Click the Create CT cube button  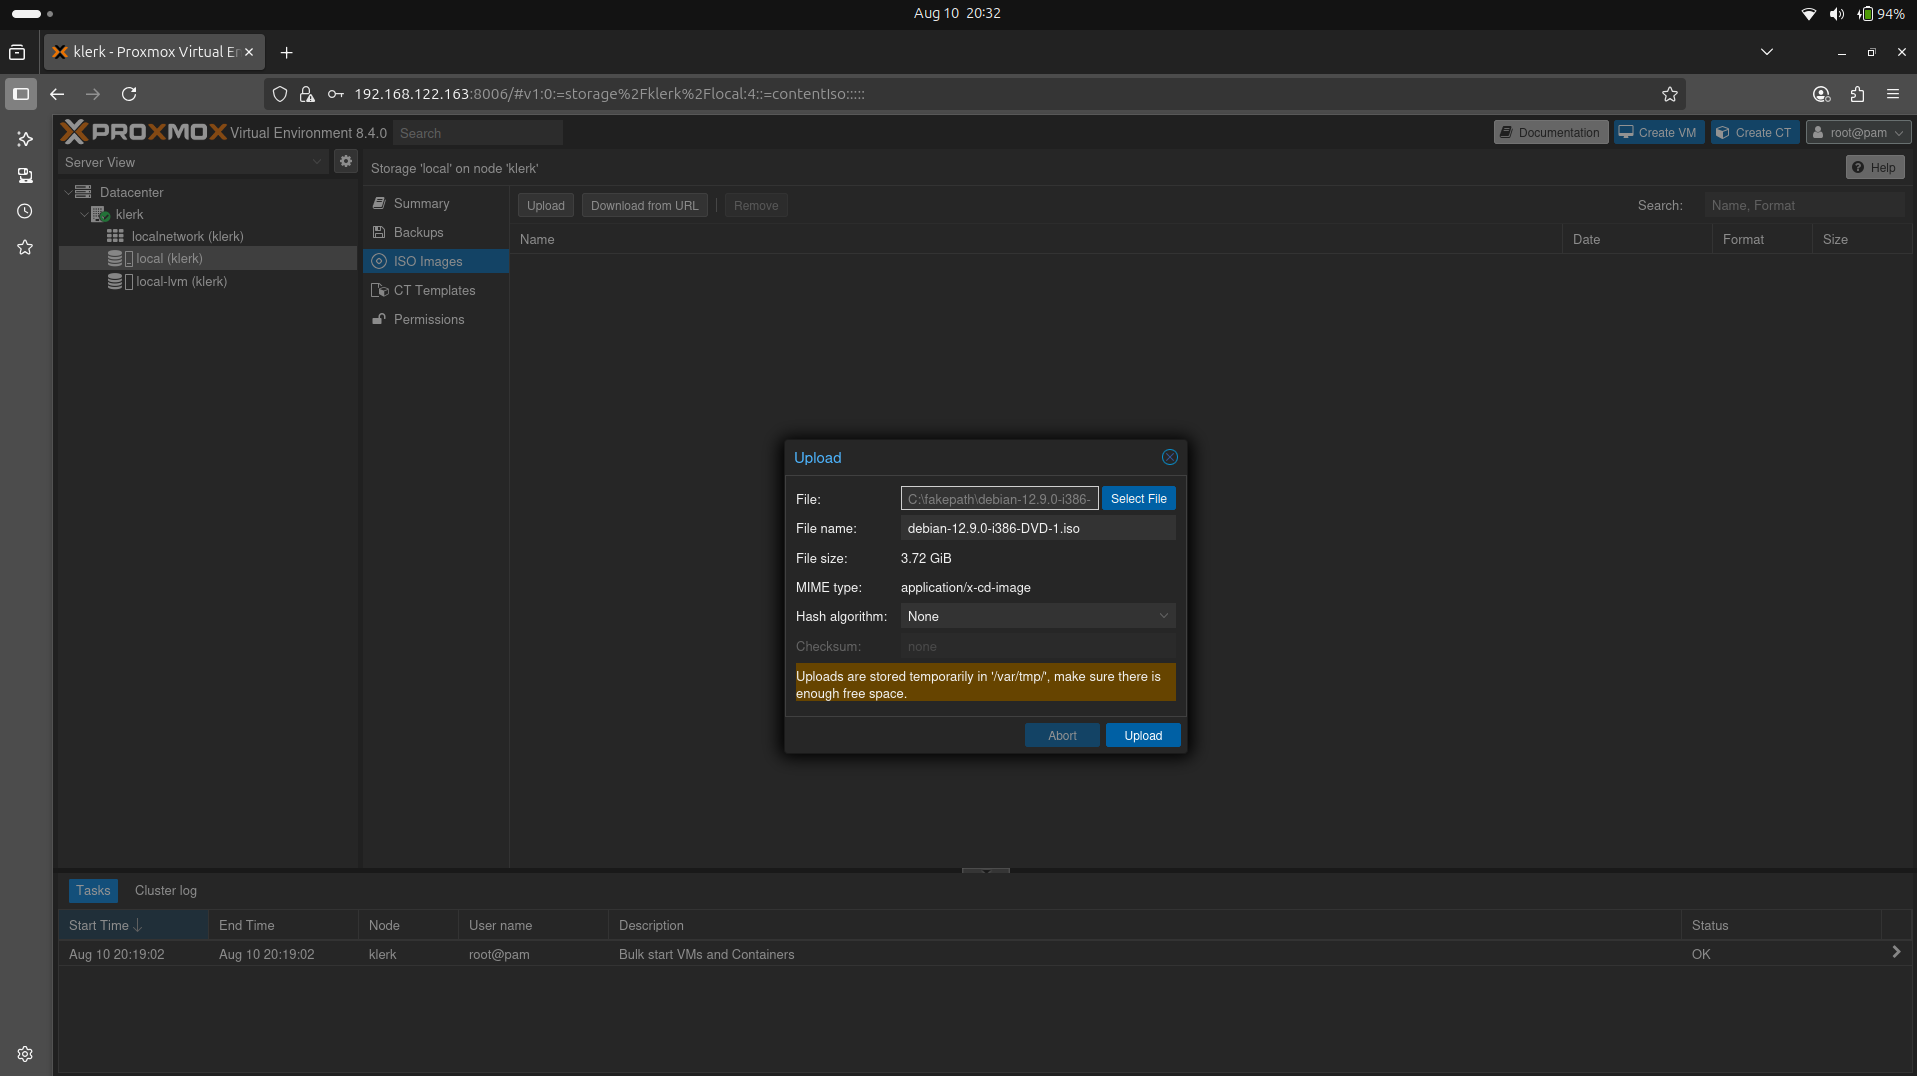pyautogui.click(x=1754, y=132)
